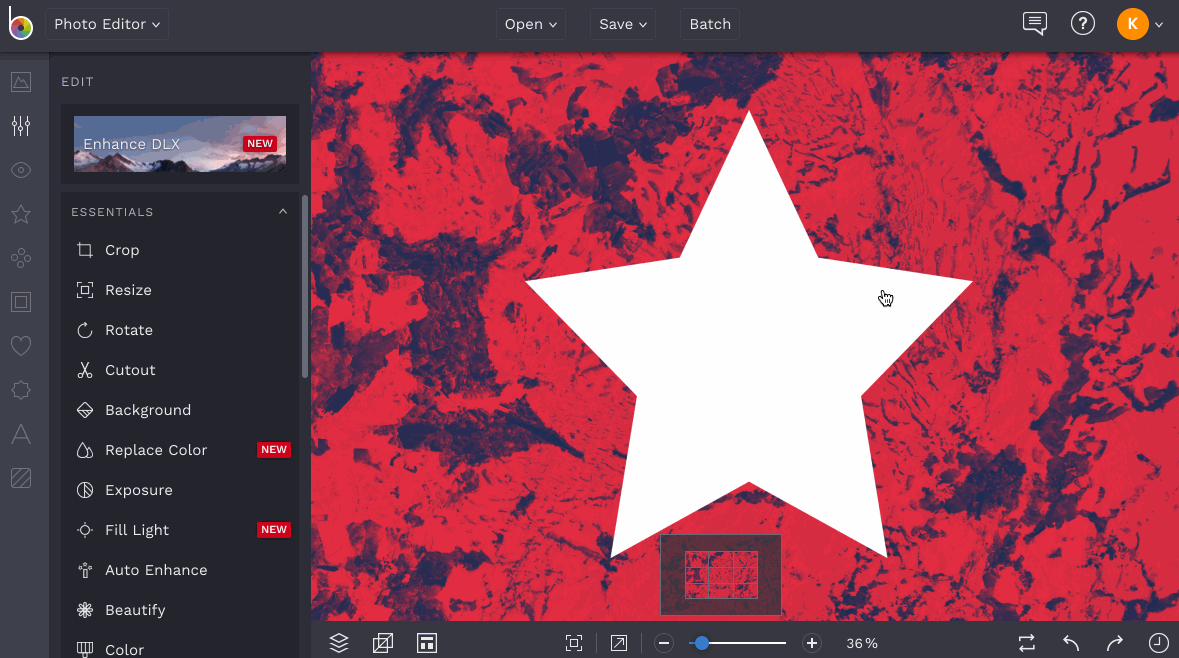Zoom out with the minus button
This screenshot has height=658, width=1179.
pyautogui.click(x=664, y=643)
